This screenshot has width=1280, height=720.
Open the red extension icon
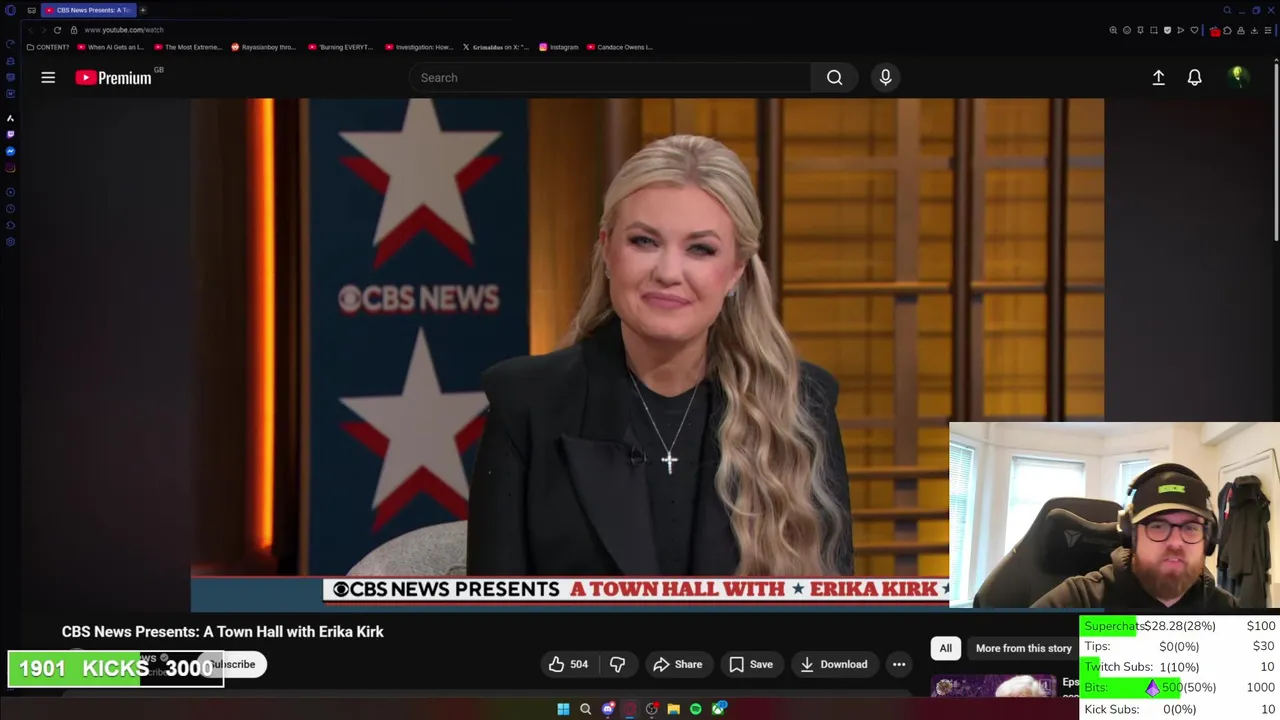click(x=1215, y=31)
